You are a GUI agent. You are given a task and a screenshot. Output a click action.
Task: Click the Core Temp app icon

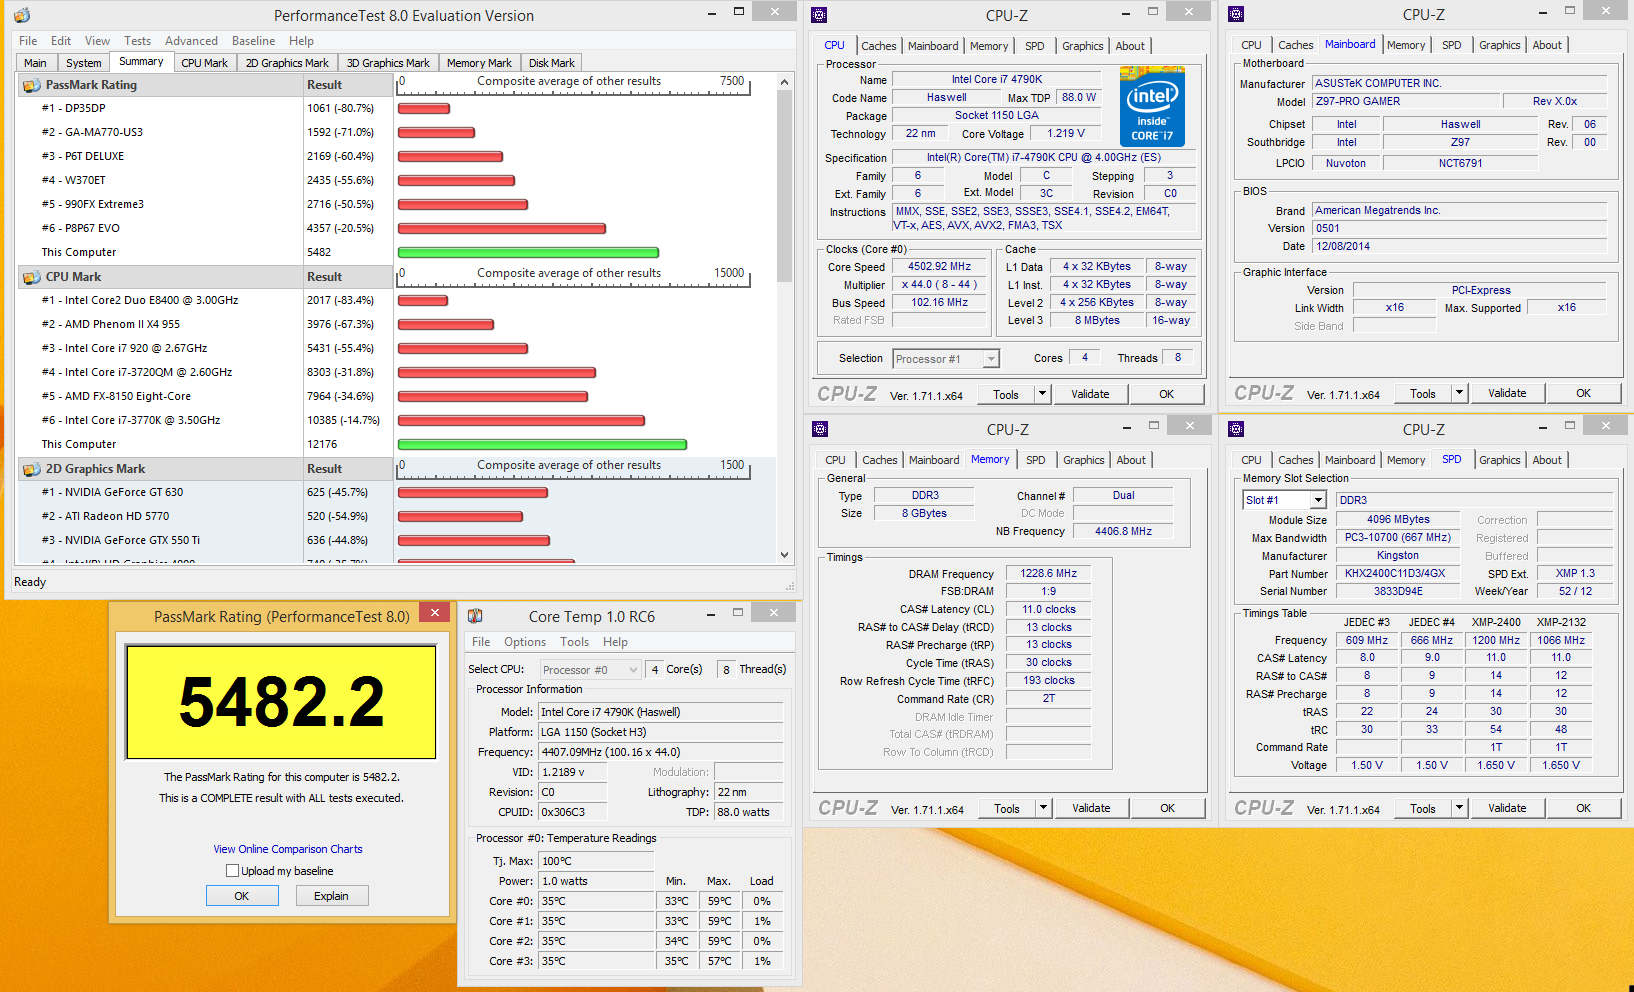(475, 616)
